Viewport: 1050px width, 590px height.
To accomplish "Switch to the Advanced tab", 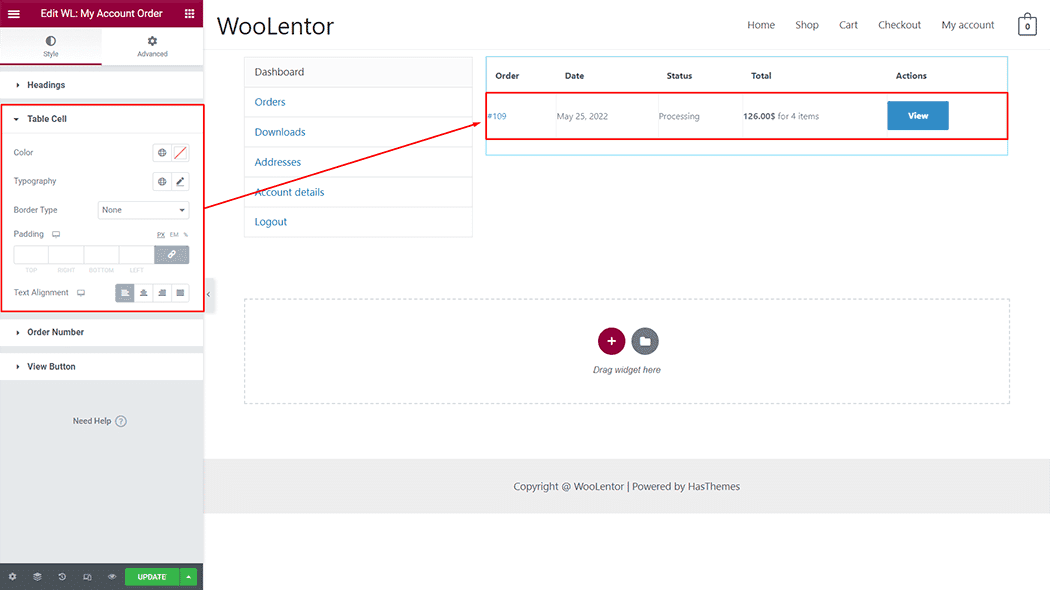I will tap(152, 46).
